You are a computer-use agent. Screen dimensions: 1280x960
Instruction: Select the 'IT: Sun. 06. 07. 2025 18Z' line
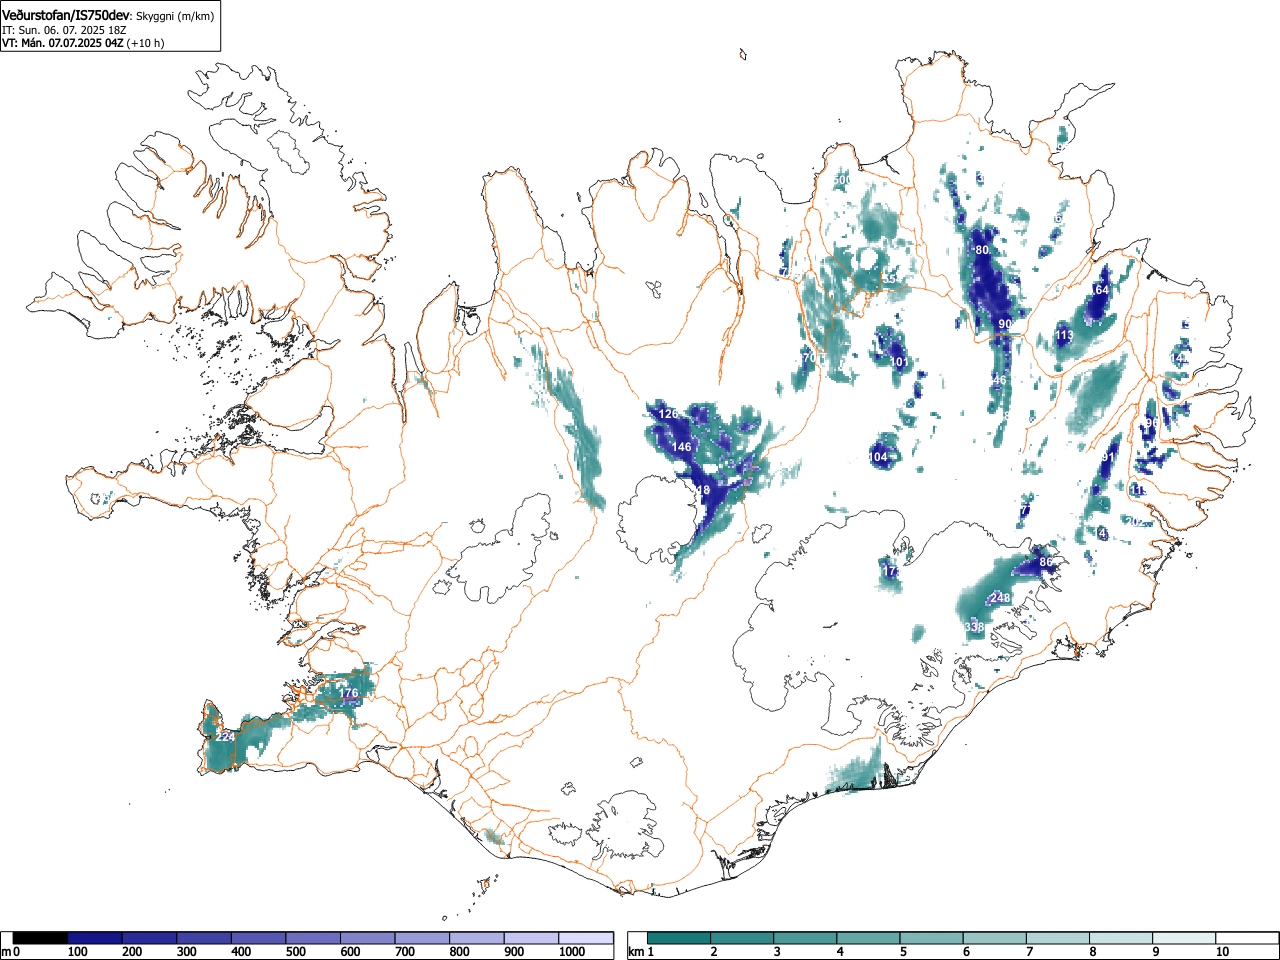[64, 30]
